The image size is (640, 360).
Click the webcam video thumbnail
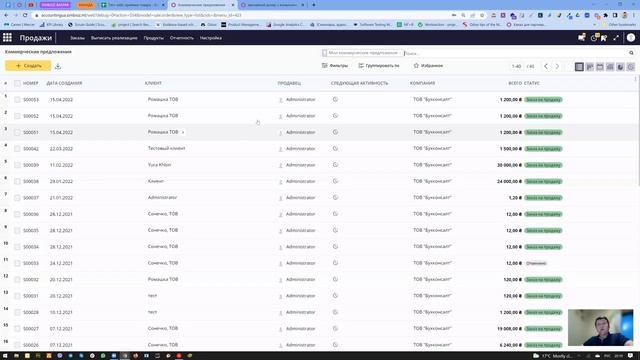600,327
